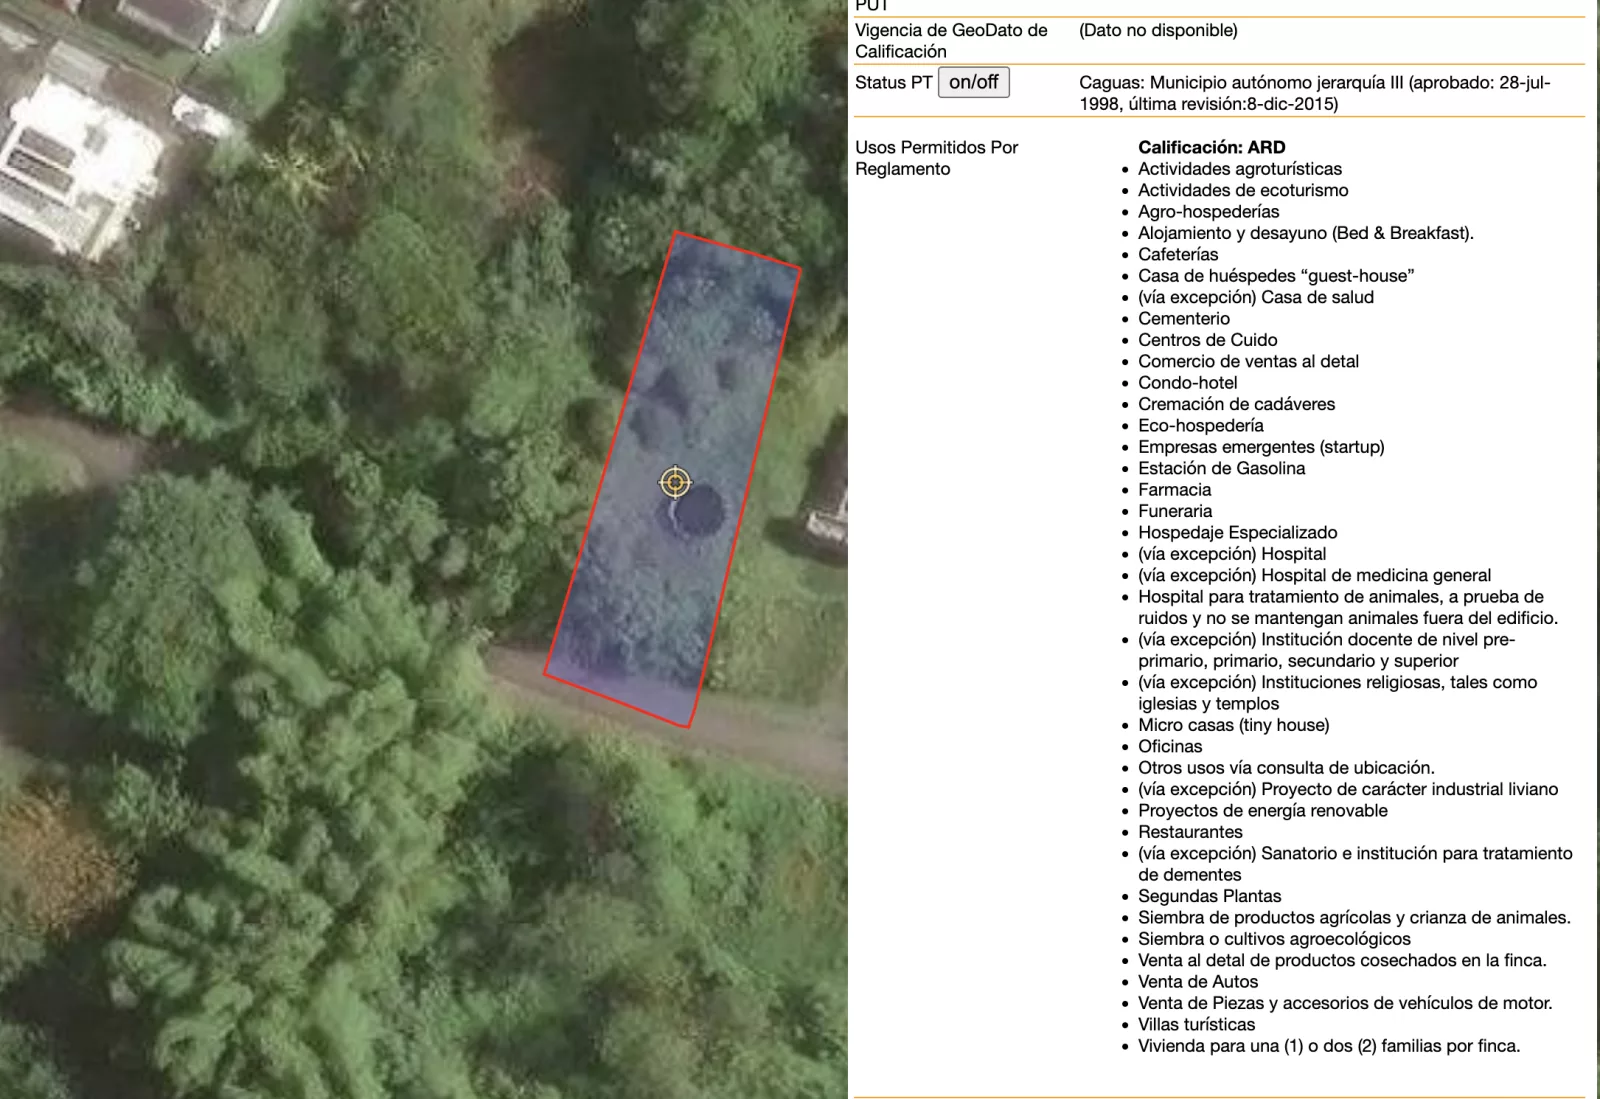Click the Funeraria list item

tap(1175, 511)
